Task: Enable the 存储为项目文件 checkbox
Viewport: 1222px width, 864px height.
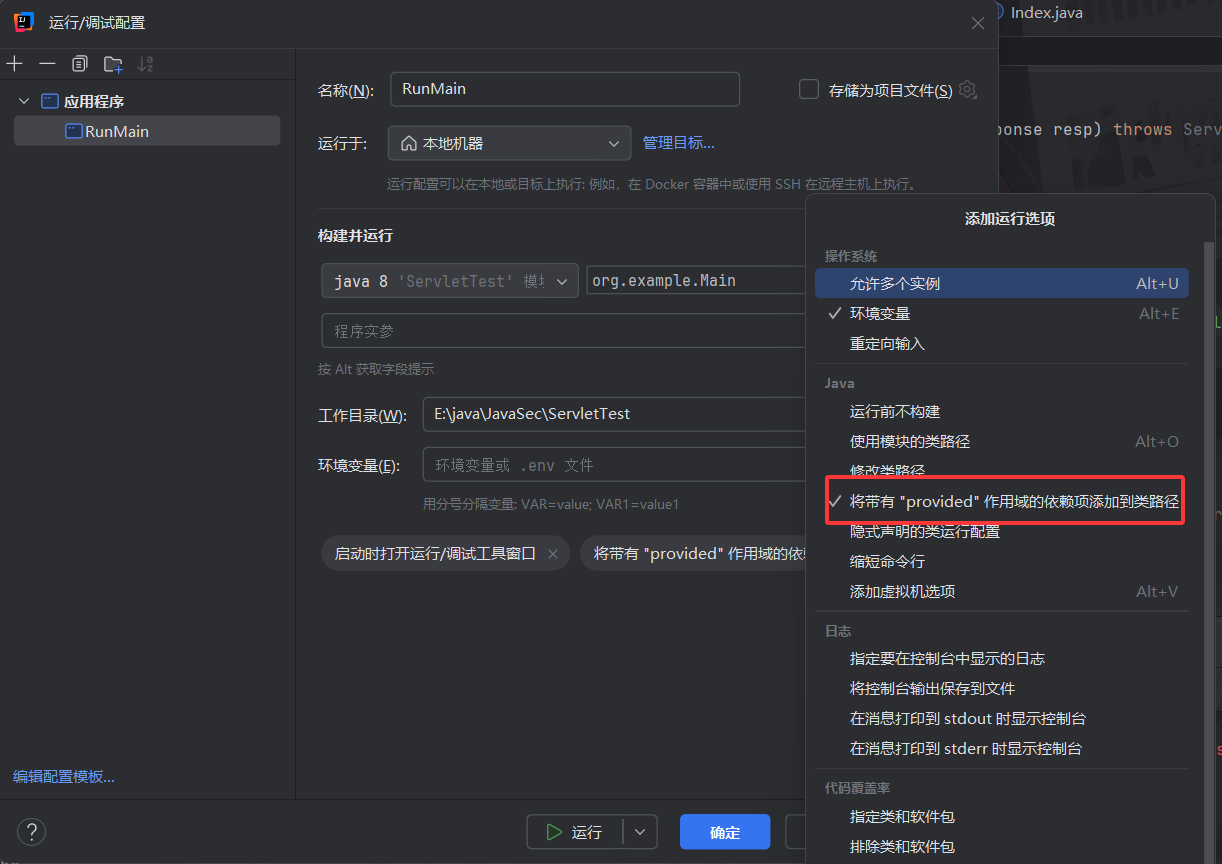Action: coord(809,90)
